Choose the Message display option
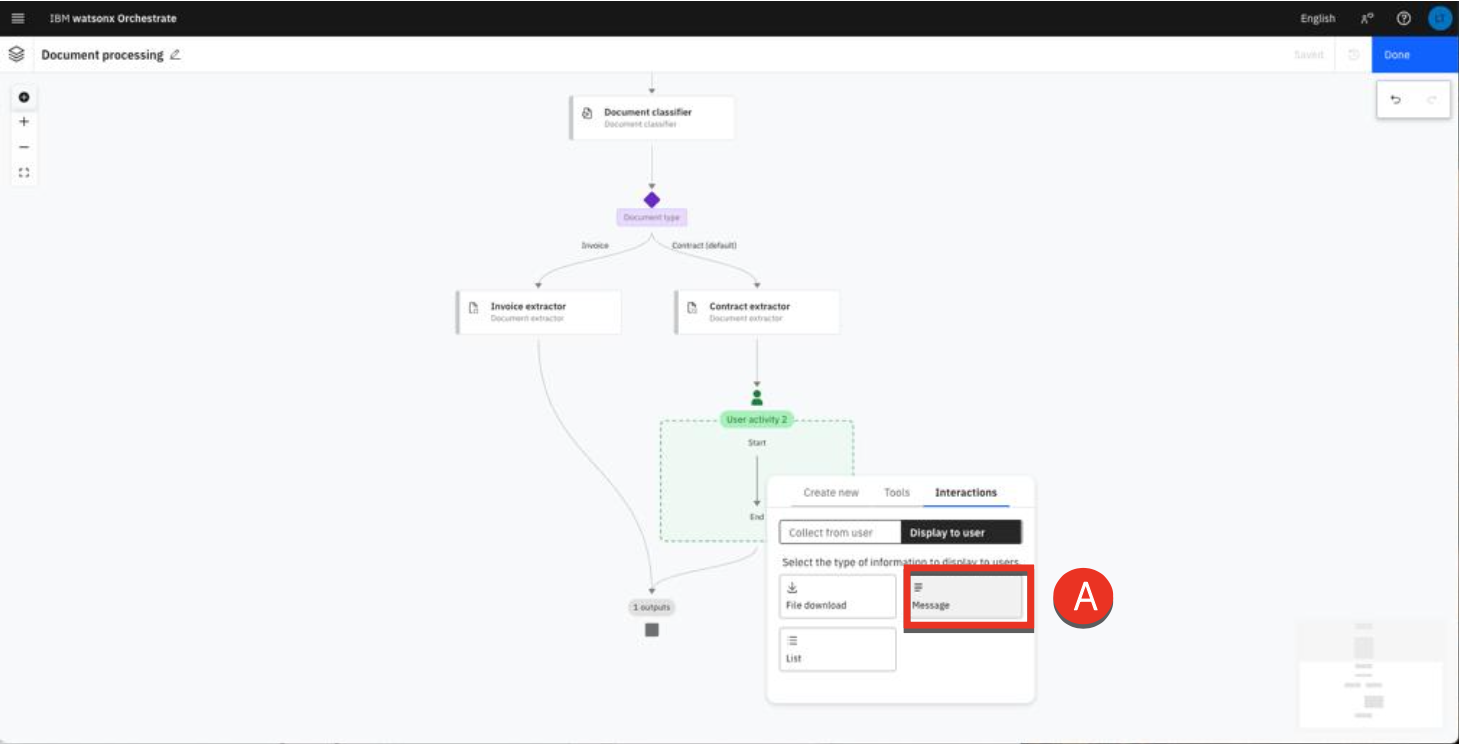 point(964,597)
